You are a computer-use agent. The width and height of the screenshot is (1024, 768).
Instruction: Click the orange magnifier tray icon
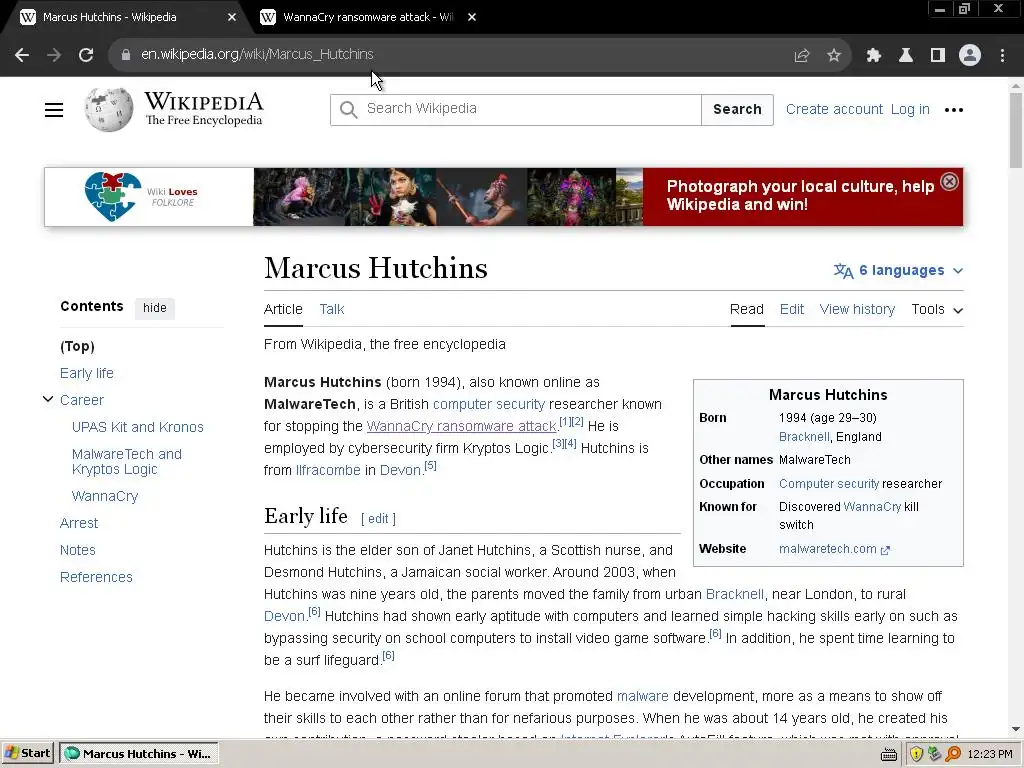(953, 754)
